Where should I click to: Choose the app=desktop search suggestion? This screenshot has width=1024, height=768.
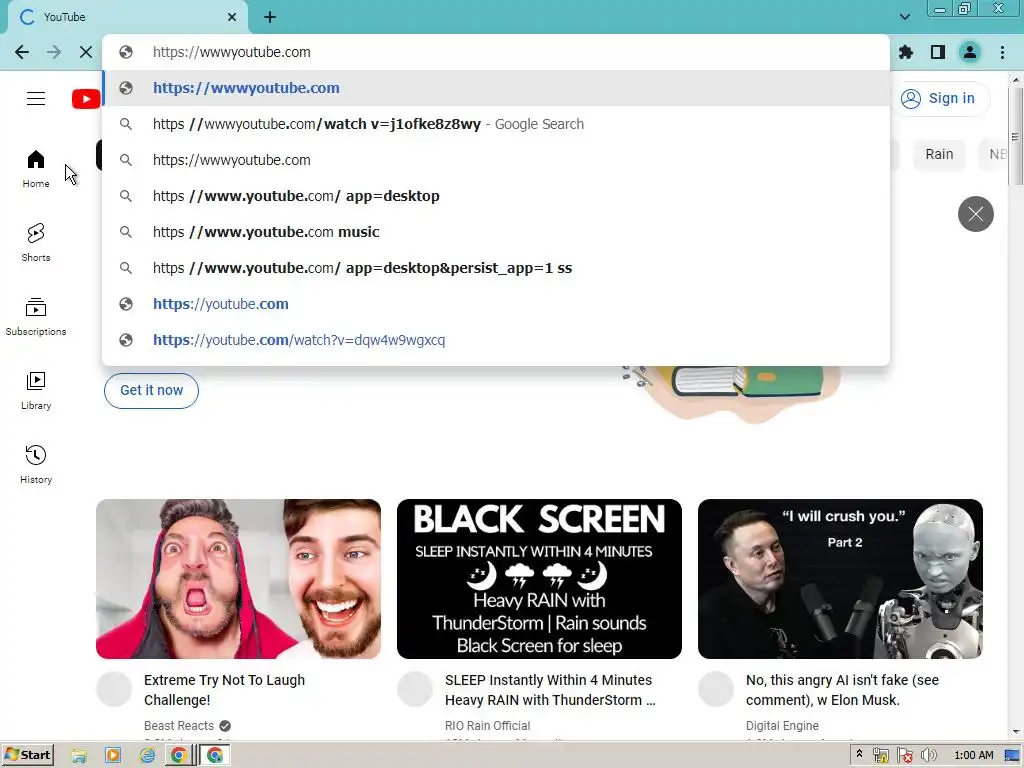click(496, 196)
